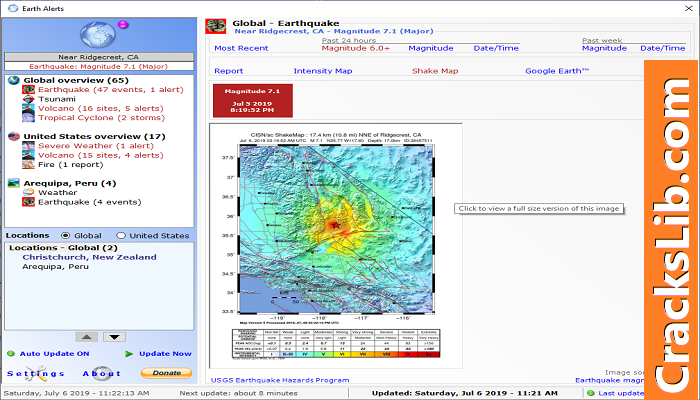This screenshot has width=700, height=400.
Task: Click the Update Now link
Action: pyautogui.click(x=165, y=354)
